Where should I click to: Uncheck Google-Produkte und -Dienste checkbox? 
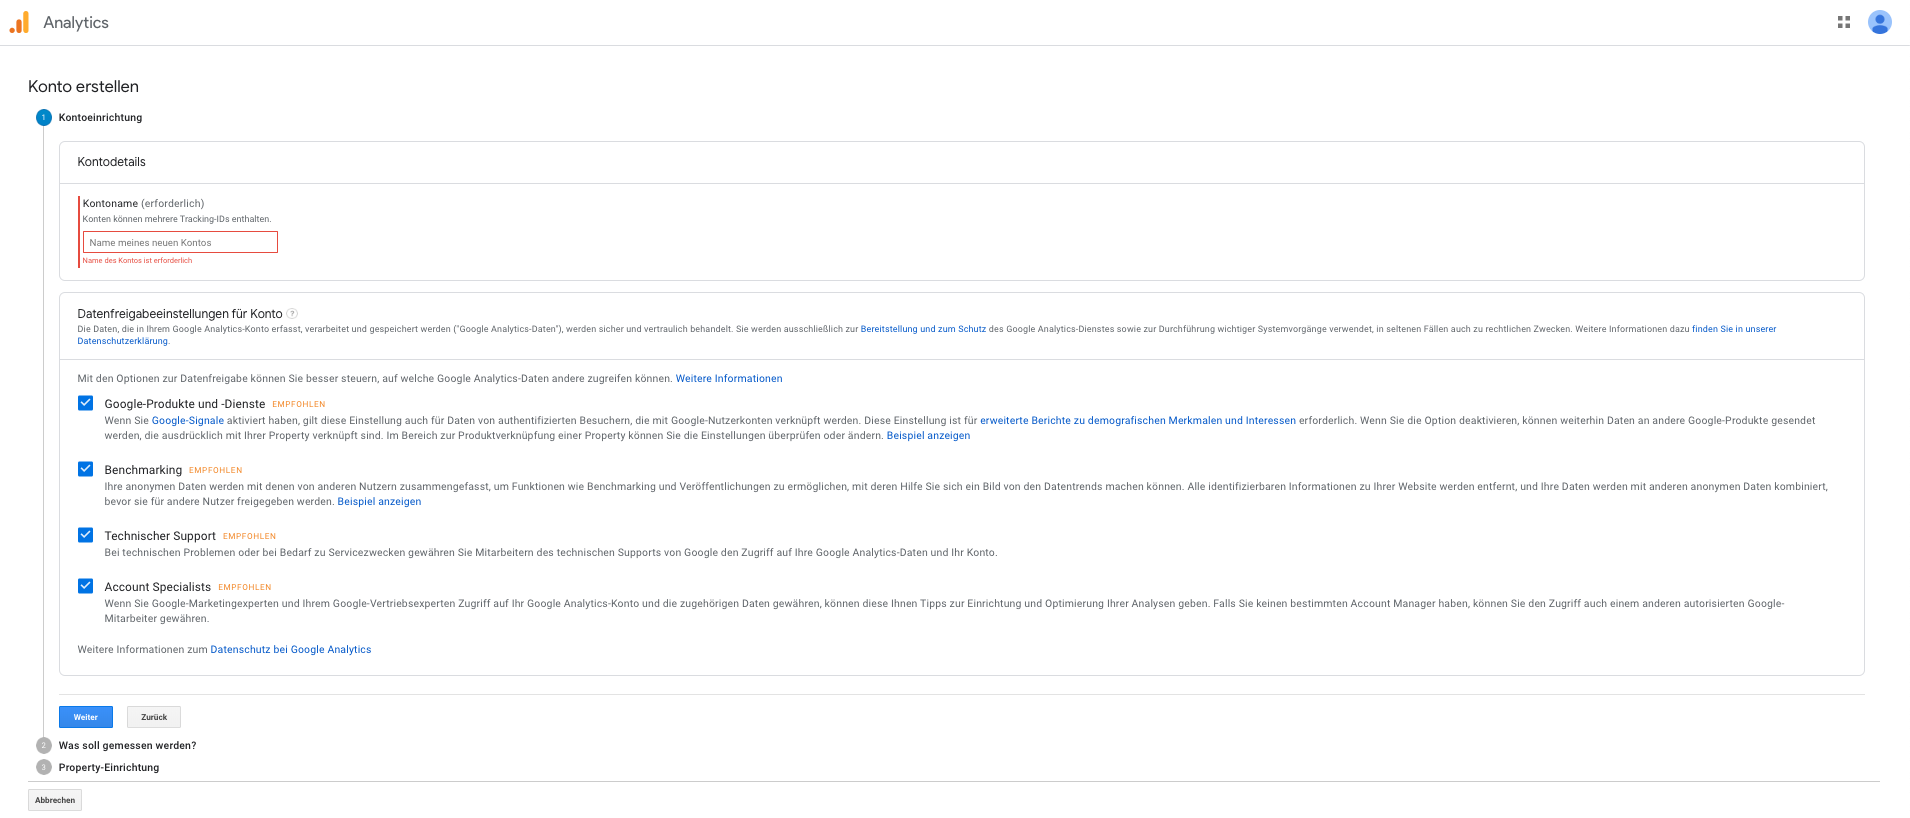tap(86, 403)
